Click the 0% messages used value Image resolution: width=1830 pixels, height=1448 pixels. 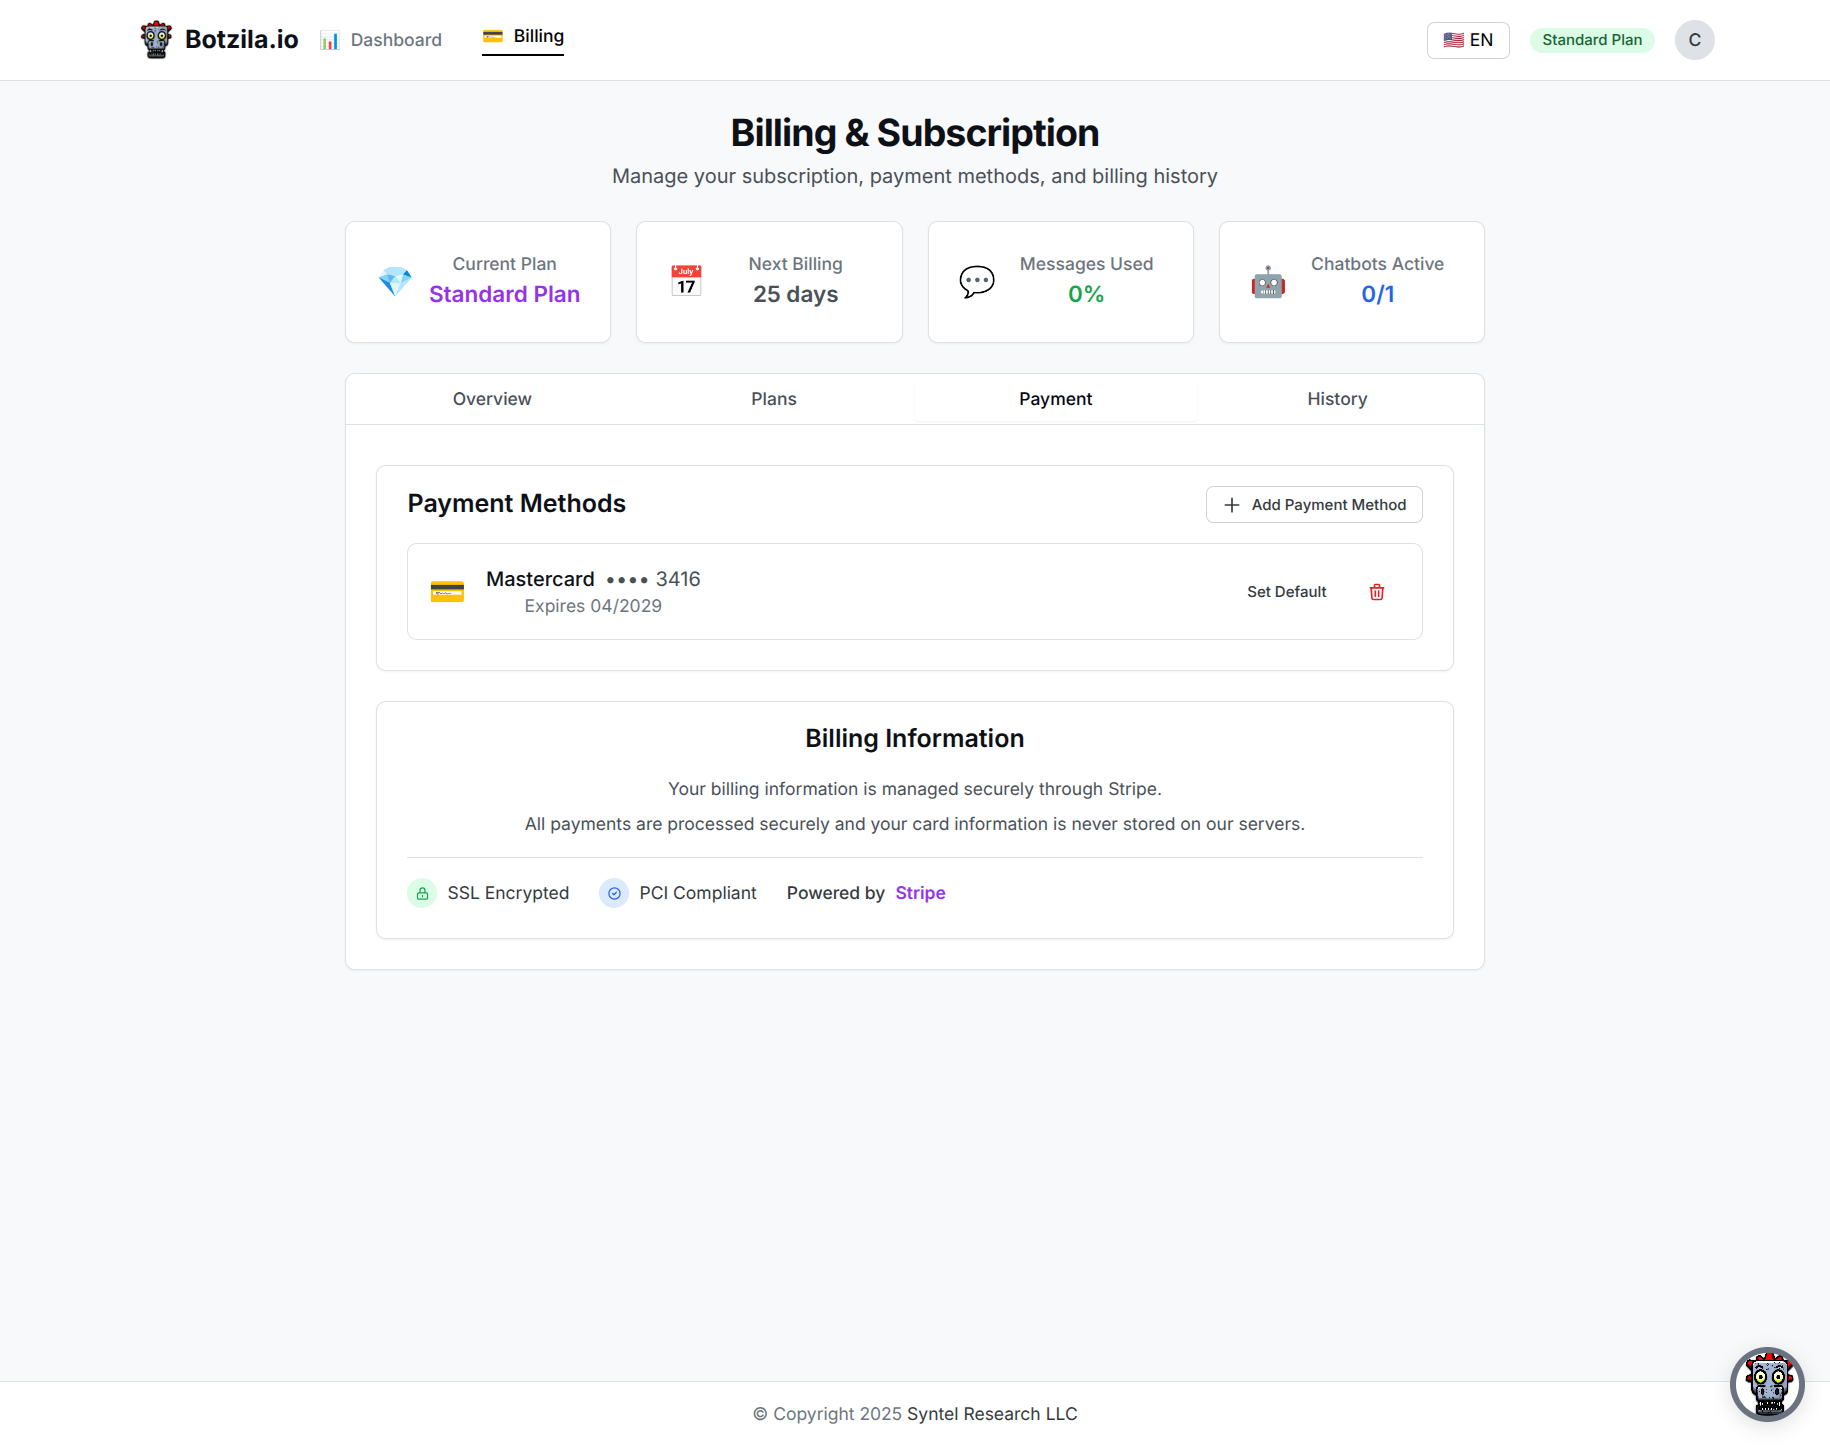1086,294
